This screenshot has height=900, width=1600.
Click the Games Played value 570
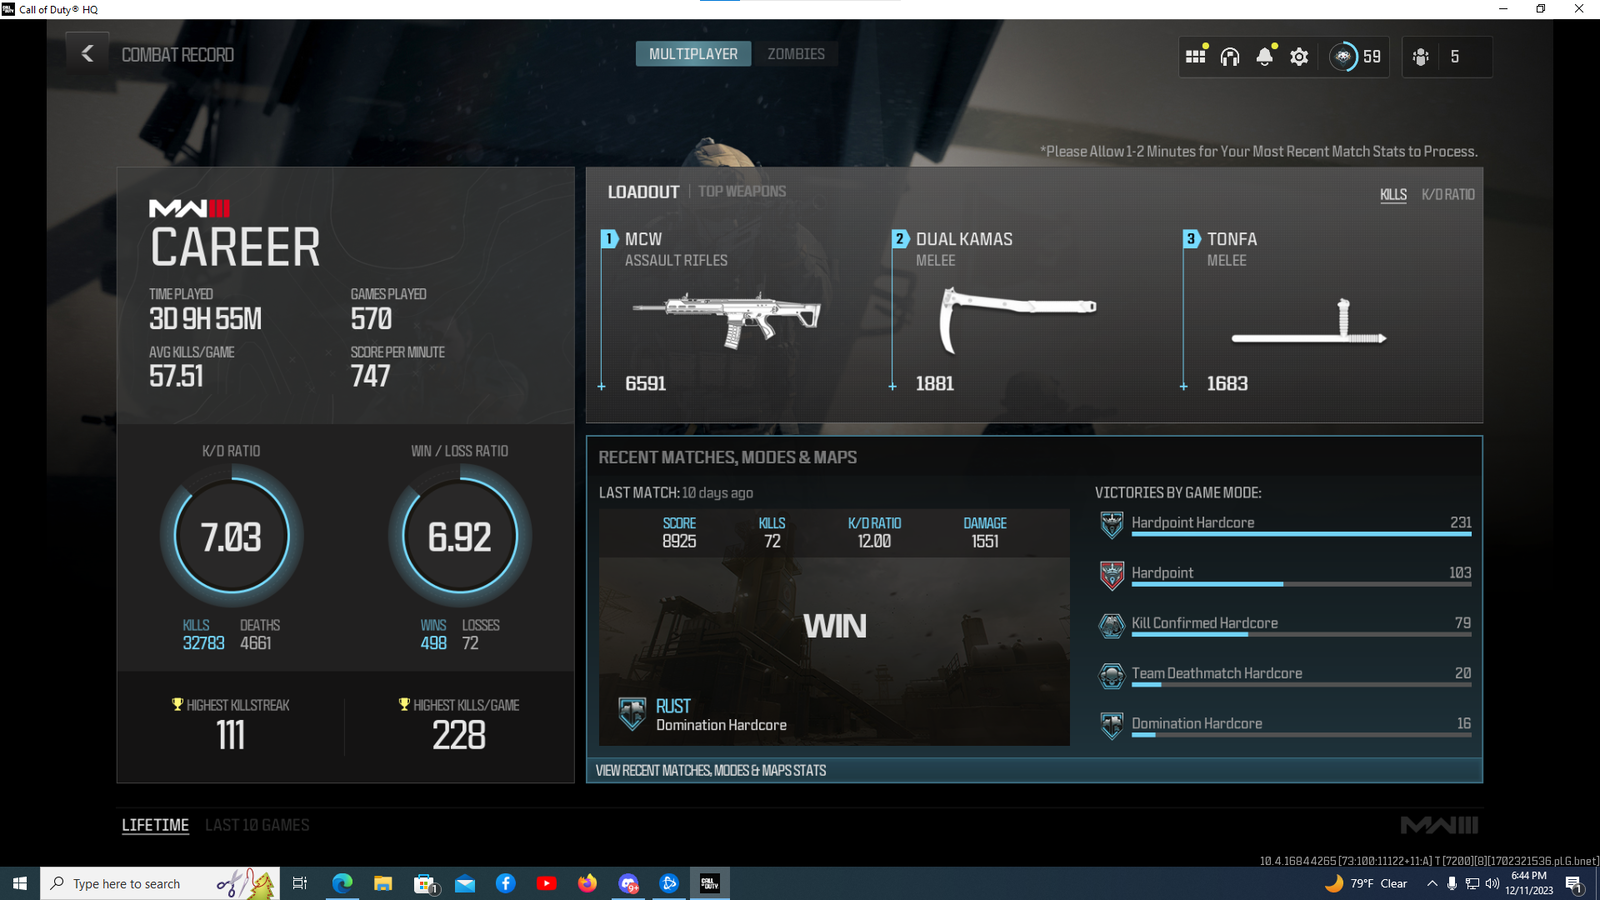(x=371, y=319)
